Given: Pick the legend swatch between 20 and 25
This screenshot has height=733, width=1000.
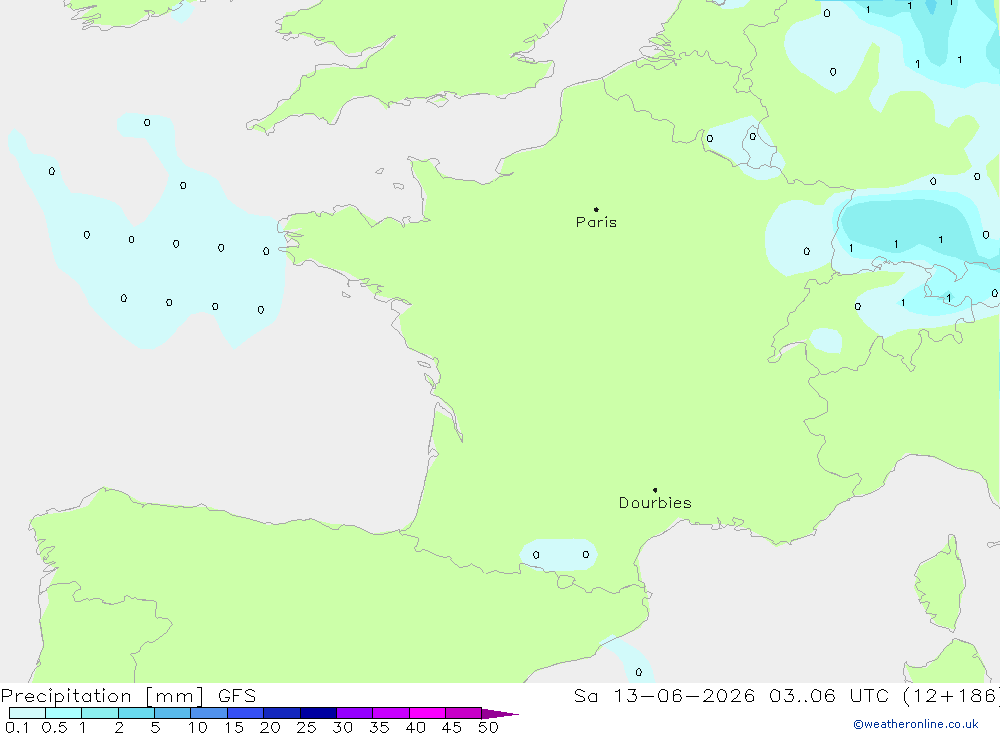Looking at the screenshot, I should (x=282, y=713).
